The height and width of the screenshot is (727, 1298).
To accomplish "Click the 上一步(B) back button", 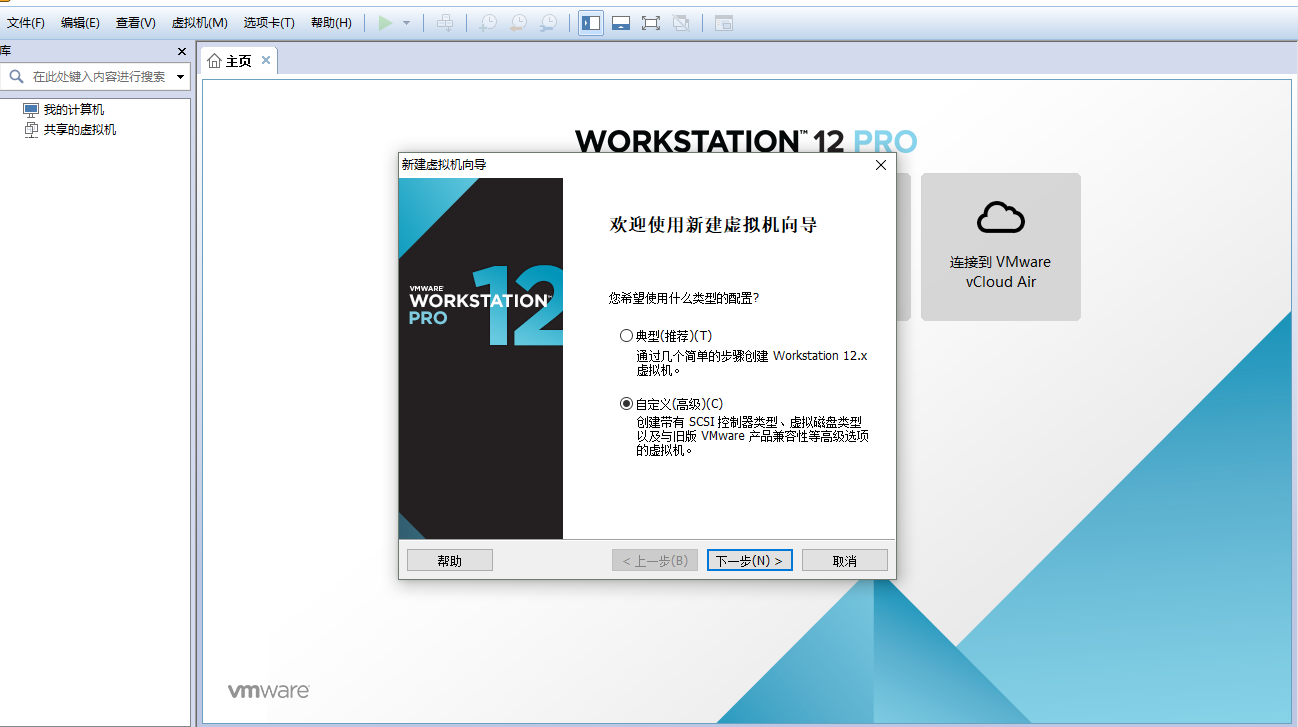I will coord(655,560).
